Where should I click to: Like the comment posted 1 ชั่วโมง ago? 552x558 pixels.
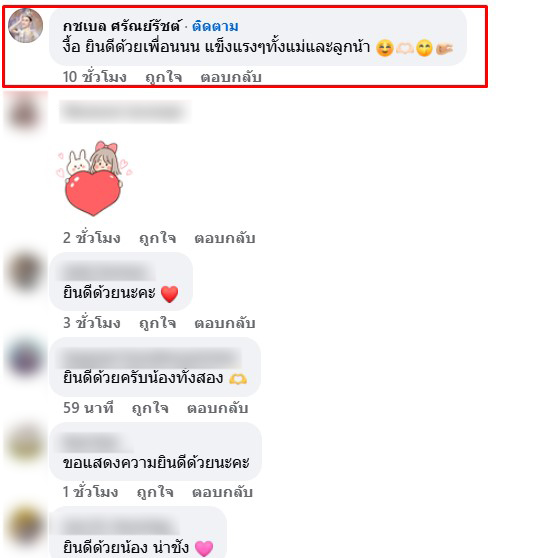coord(155,492)
